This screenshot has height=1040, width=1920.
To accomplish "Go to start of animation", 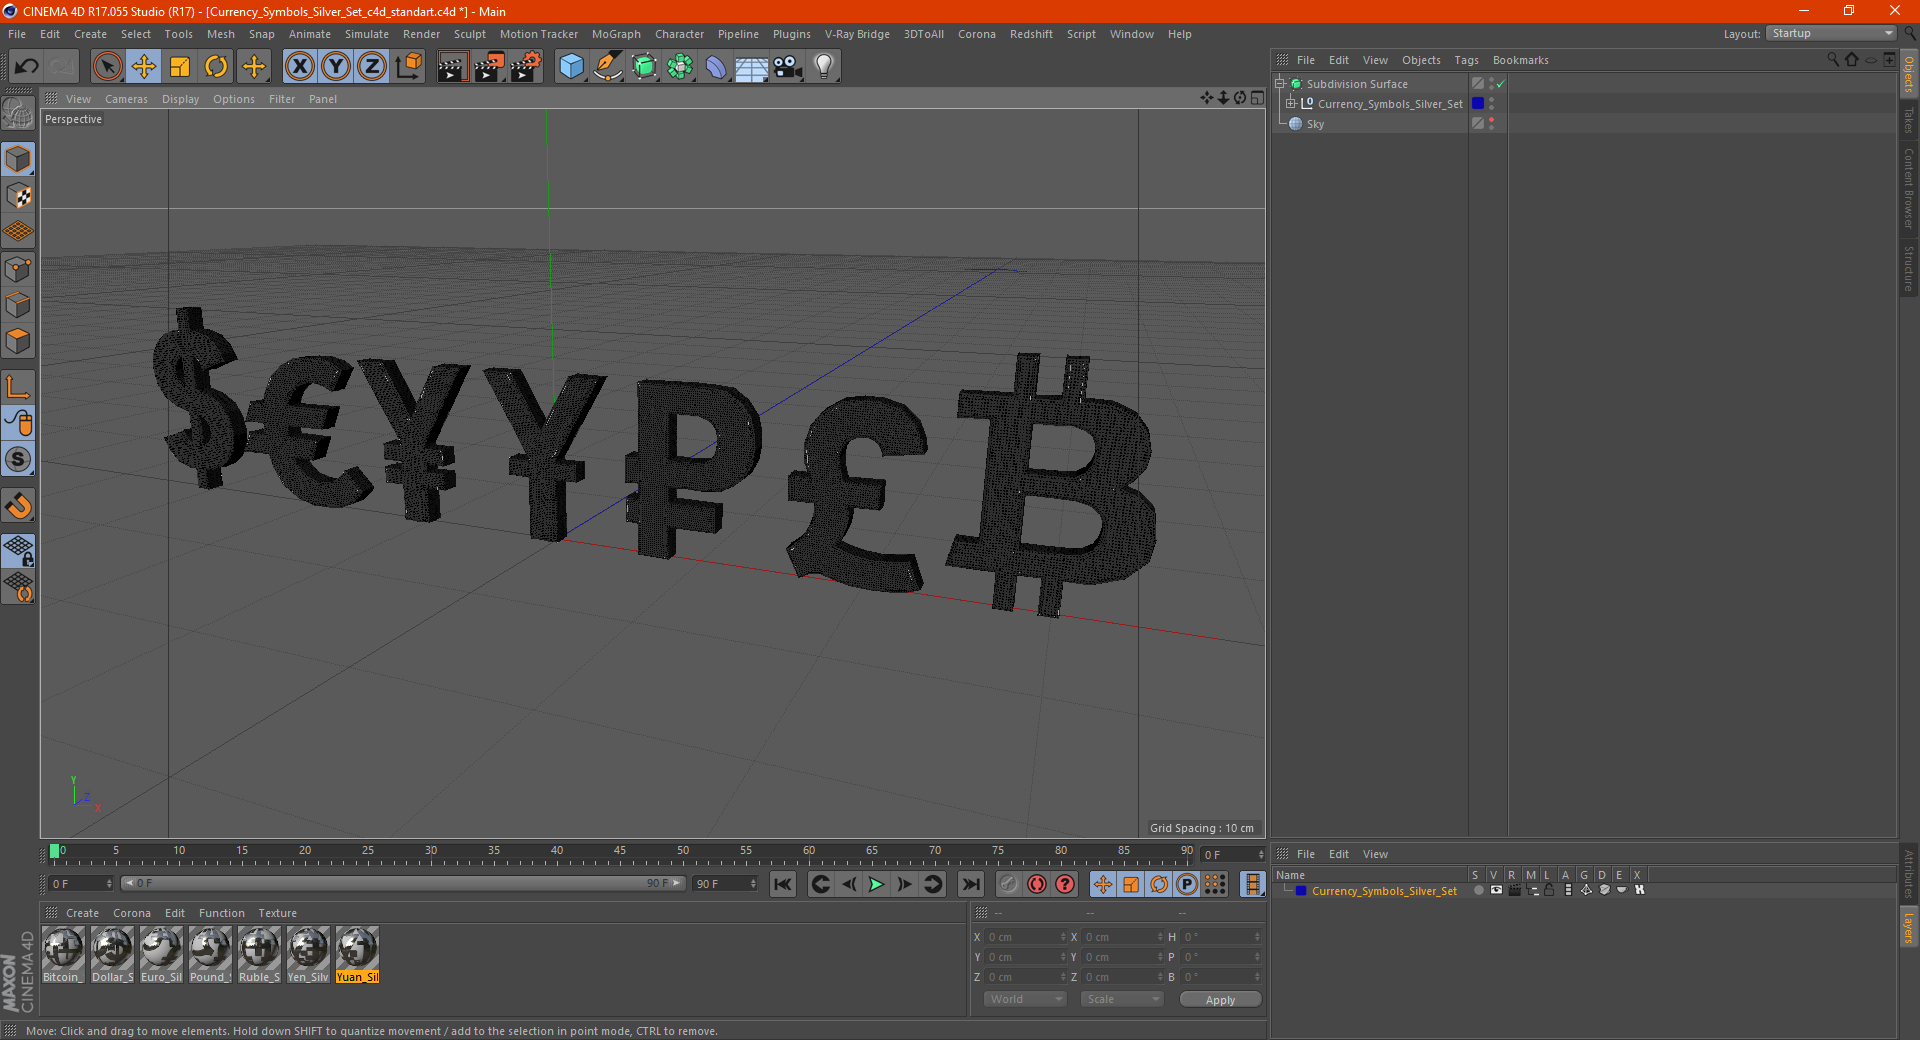I will coord(783,884).
